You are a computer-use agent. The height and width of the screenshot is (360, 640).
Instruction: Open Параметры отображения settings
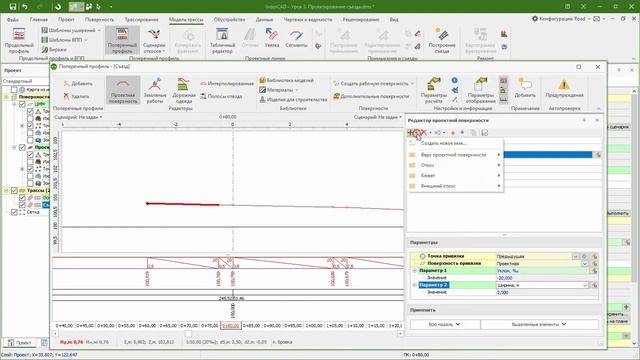pos(480,90)
